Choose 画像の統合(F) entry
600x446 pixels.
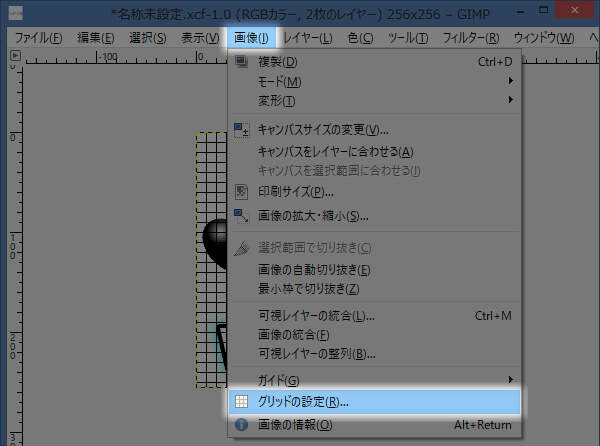point(374,335)
